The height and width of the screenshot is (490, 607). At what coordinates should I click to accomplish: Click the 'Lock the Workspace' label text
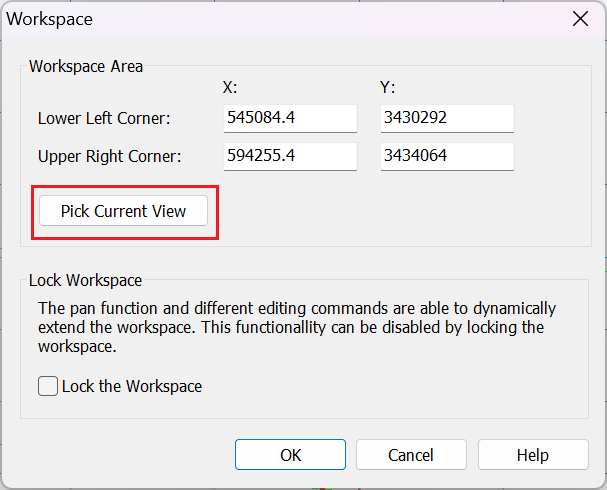[x=132, y=386]
